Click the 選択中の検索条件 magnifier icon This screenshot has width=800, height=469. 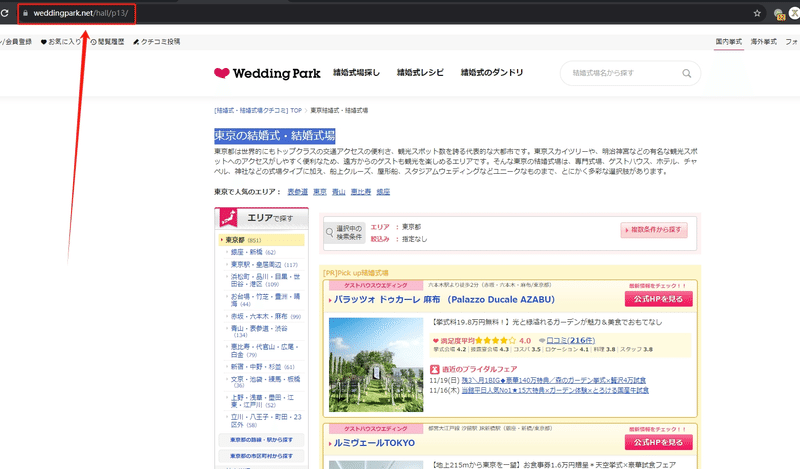click(x=330, y=233)
